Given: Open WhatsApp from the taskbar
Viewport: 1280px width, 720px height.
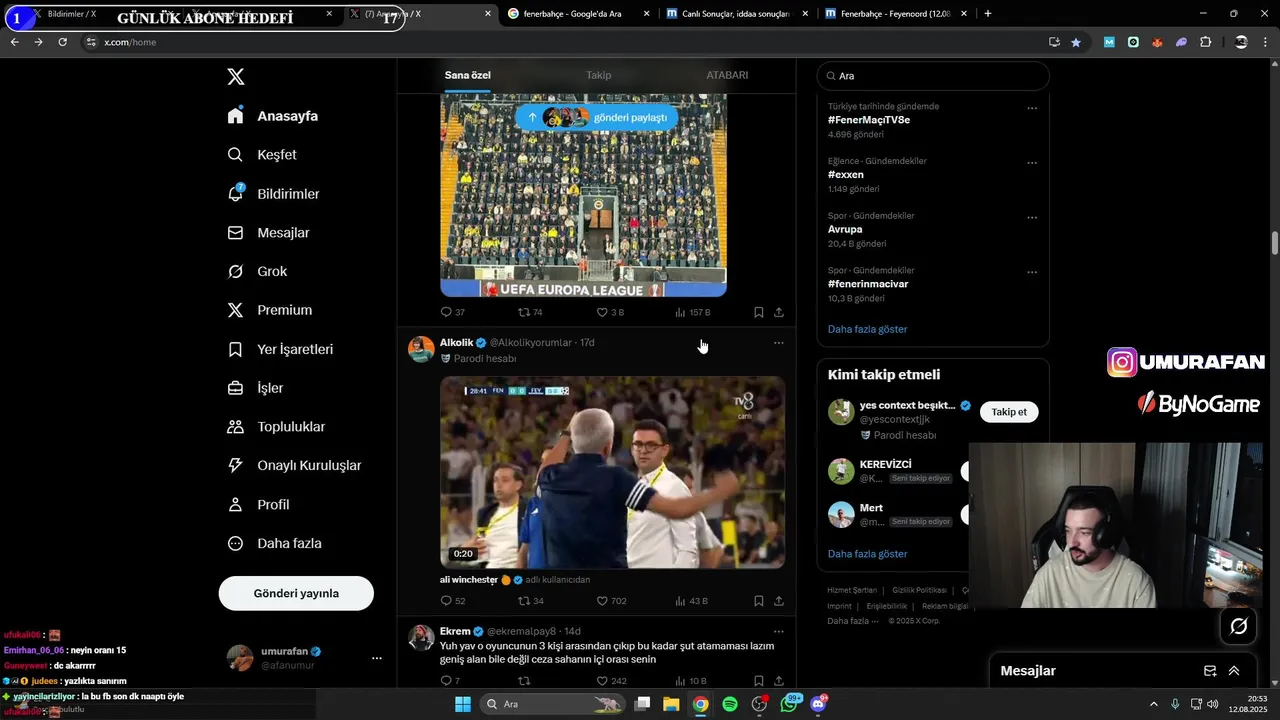Looking at the screenshot, I should pyautogui.click(x=789, y=704).
